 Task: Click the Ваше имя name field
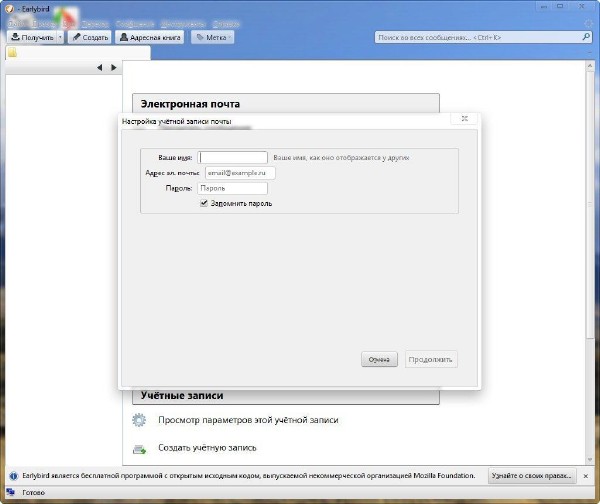coord(233,157)
